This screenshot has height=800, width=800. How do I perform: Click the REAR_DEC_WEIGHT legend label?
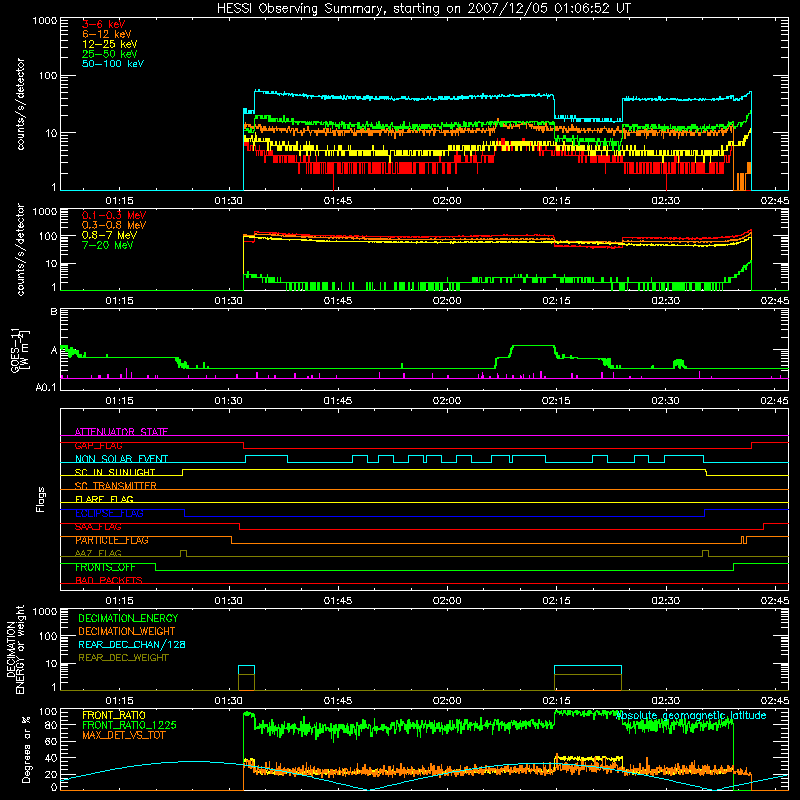coord(123,658)
